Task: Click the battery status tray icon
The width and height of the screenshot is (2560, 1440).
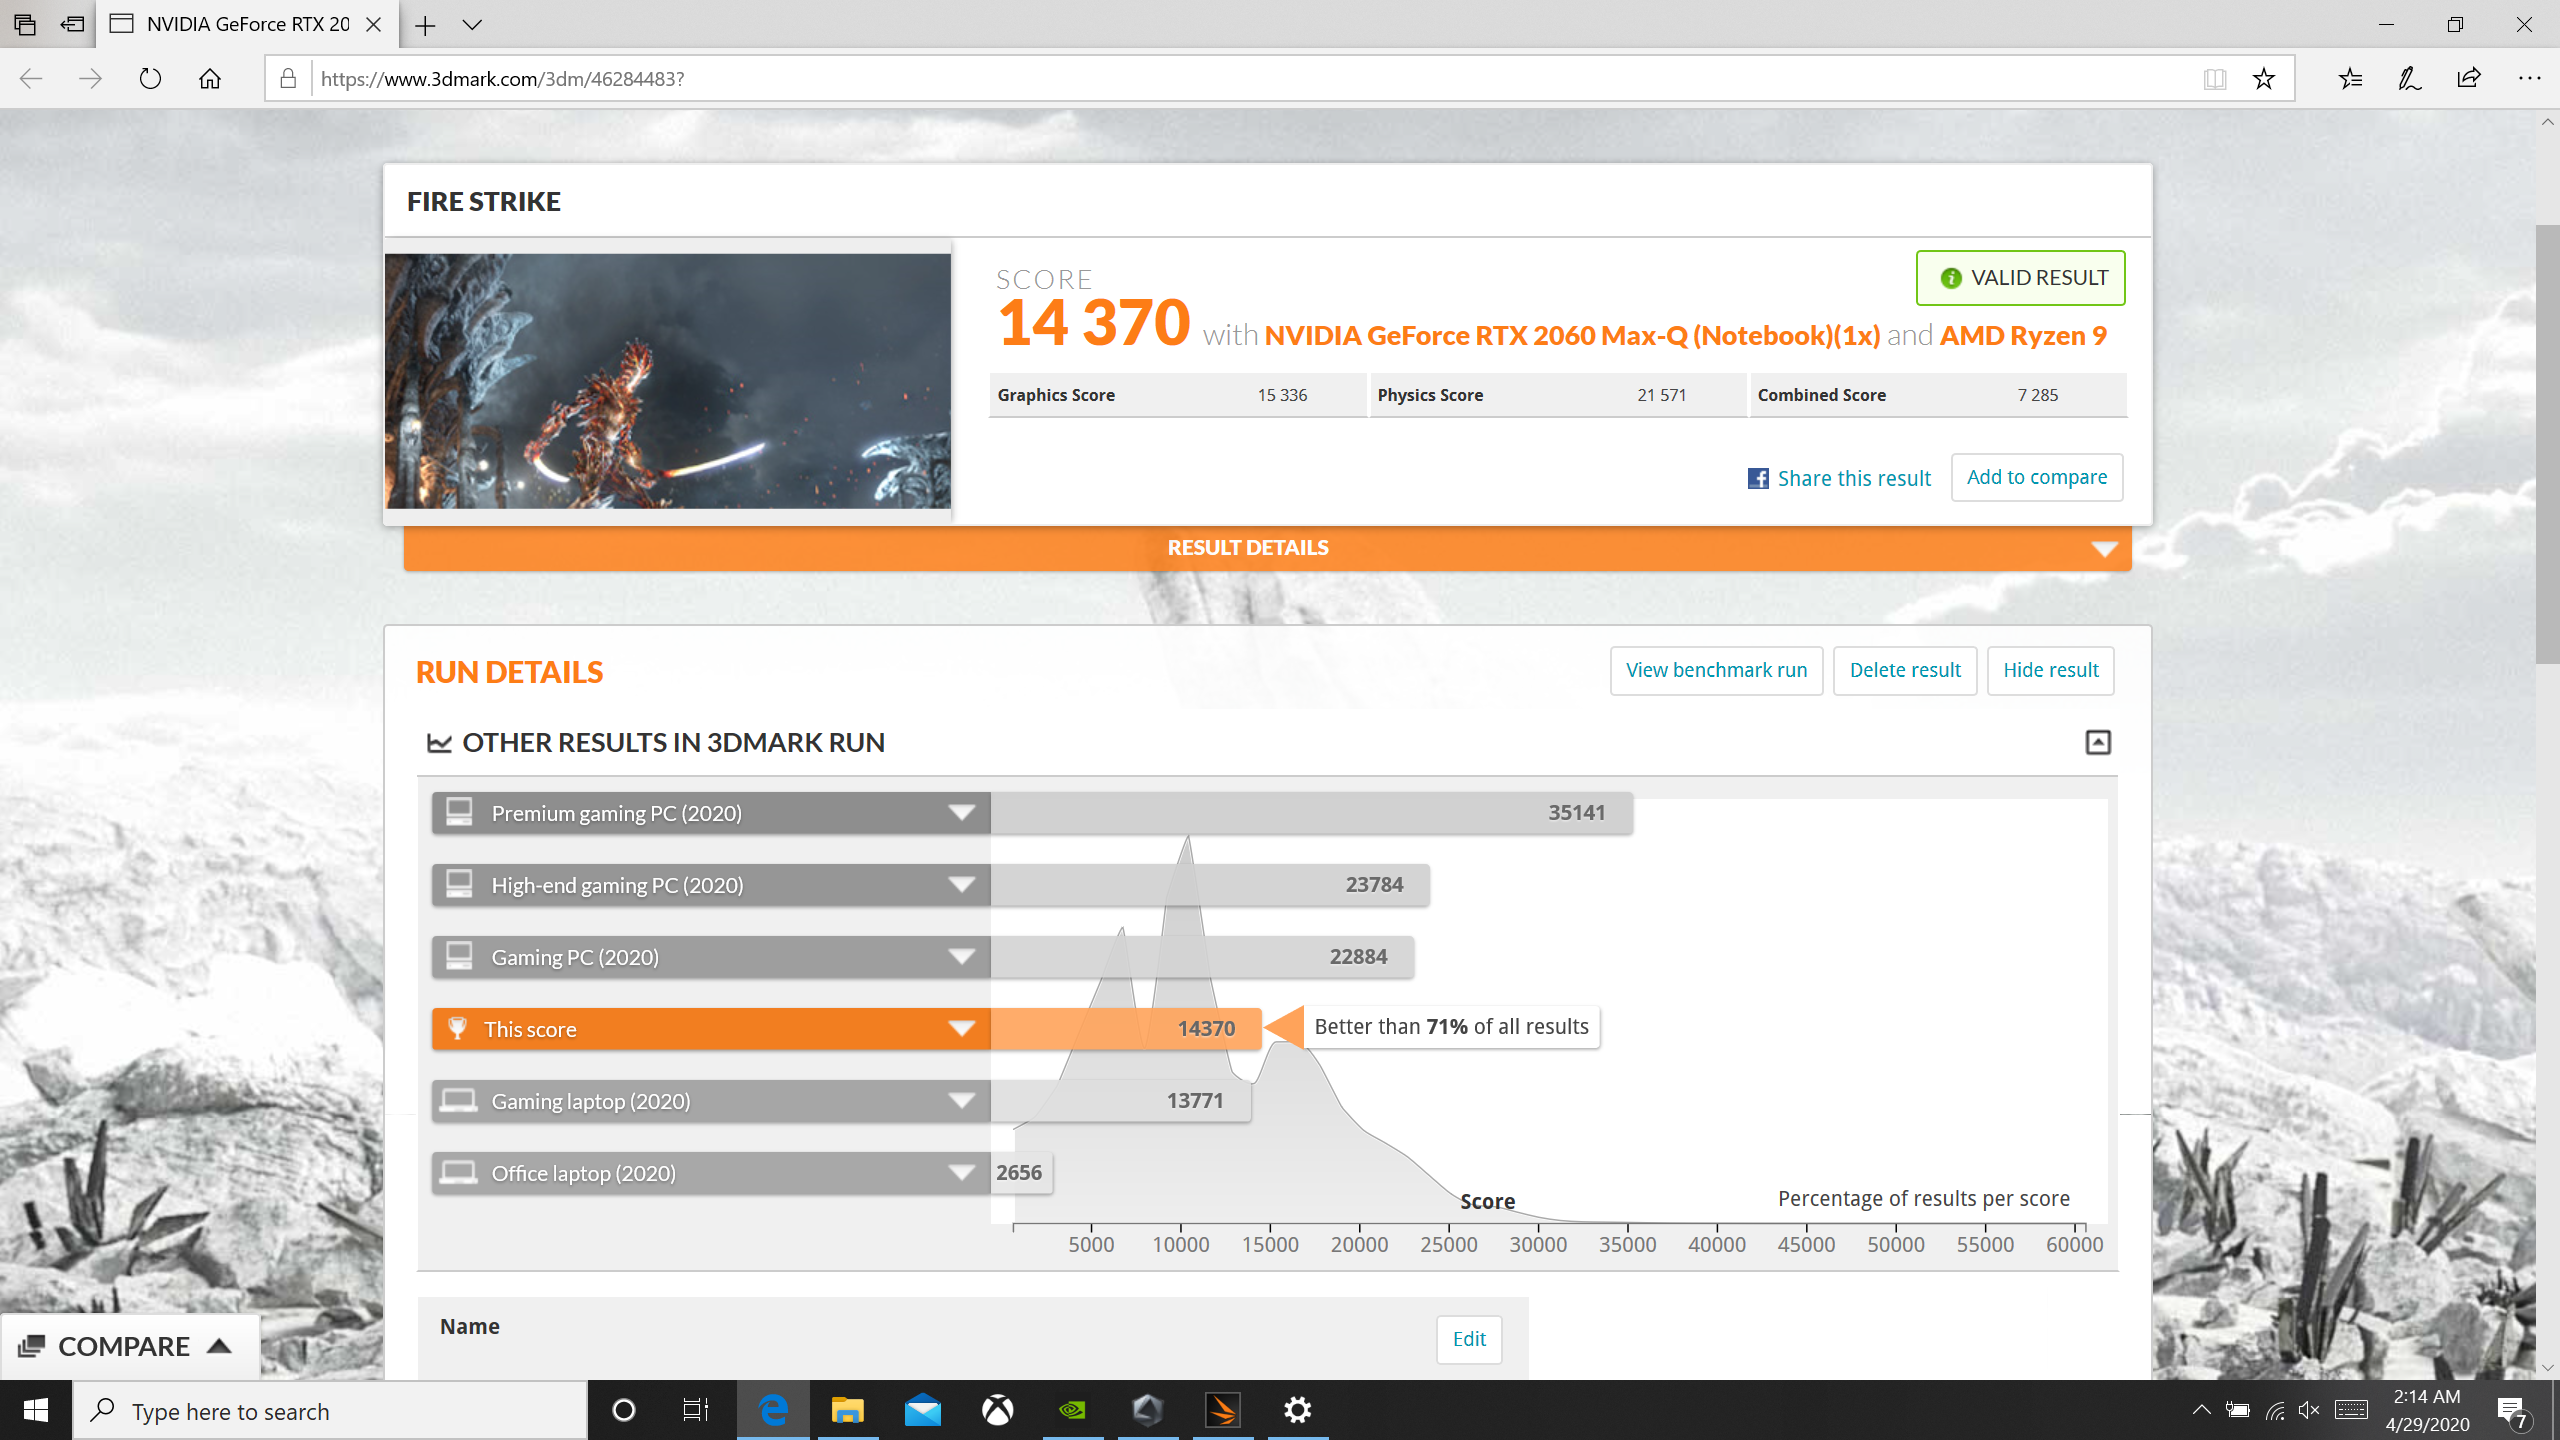Action: 2238,1411
